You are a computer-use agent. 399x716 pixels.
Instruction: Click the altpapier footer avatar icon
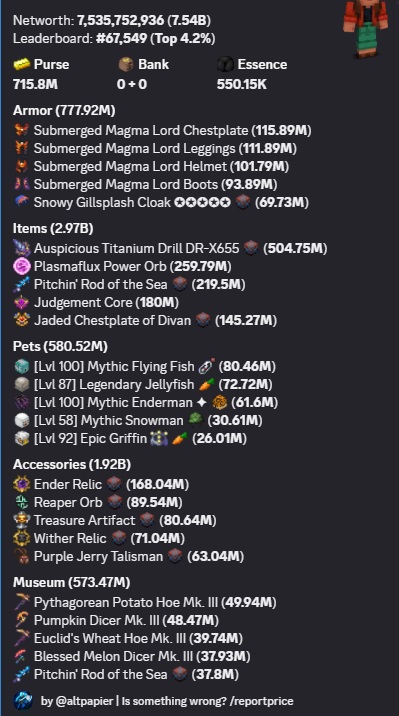pyautogui.click(x=22, y=700)
